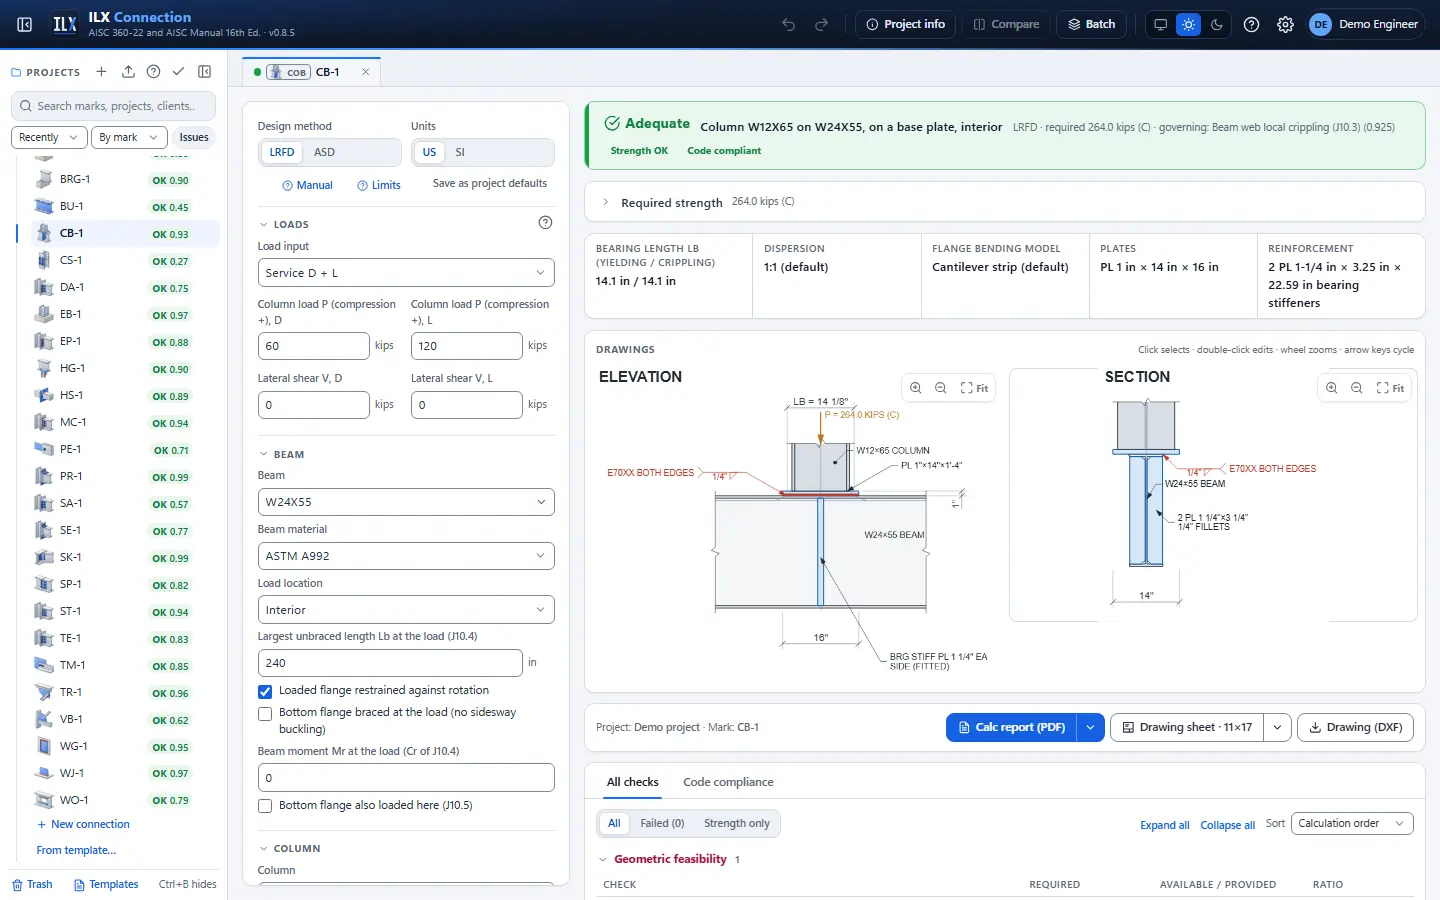
Task: Open the help icon in the top bar
Action: click(1251, 24)
